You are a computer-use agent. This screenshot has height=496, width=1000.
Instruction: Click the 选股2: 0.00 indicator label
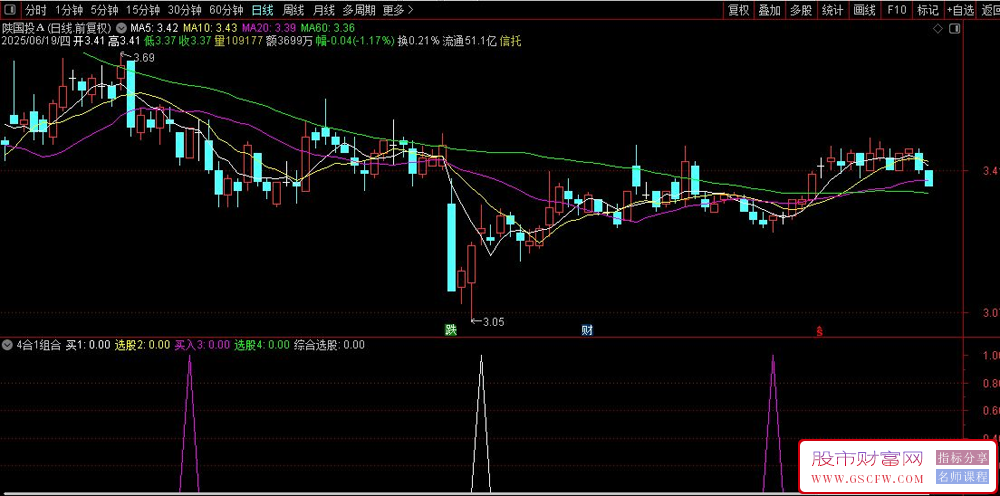coord(142,345)
